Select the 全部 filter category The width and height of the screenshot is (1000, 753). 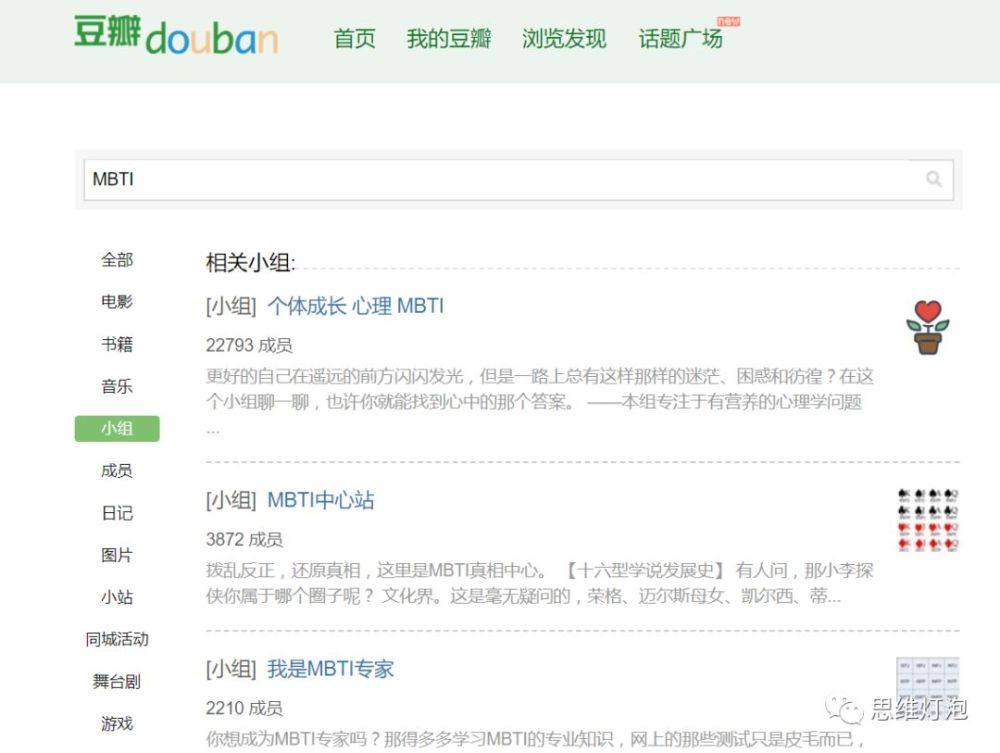pos(117,260)
